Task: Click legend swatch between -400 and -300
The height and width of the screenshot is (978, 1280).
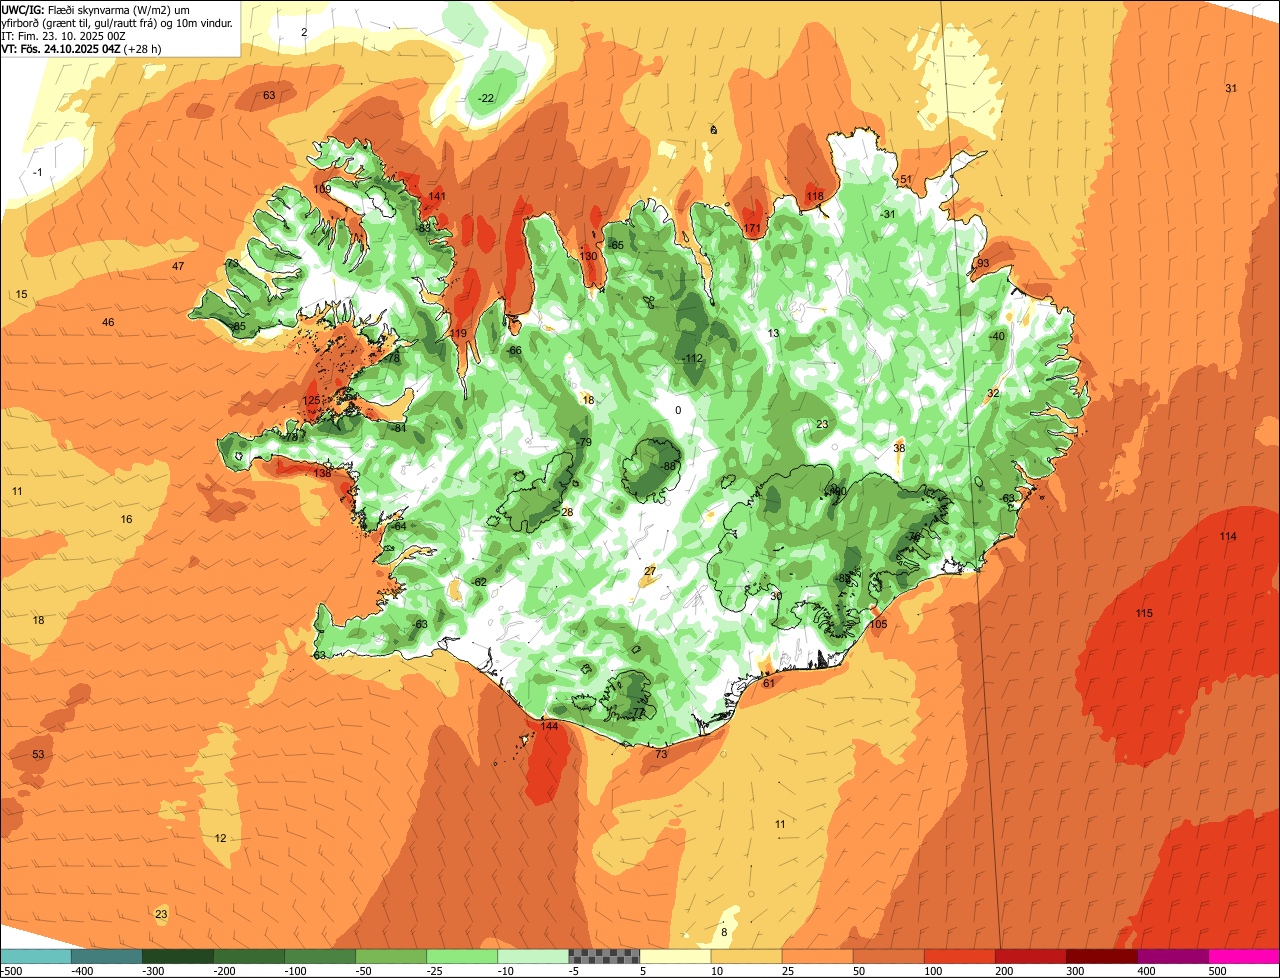Action: 106,956
